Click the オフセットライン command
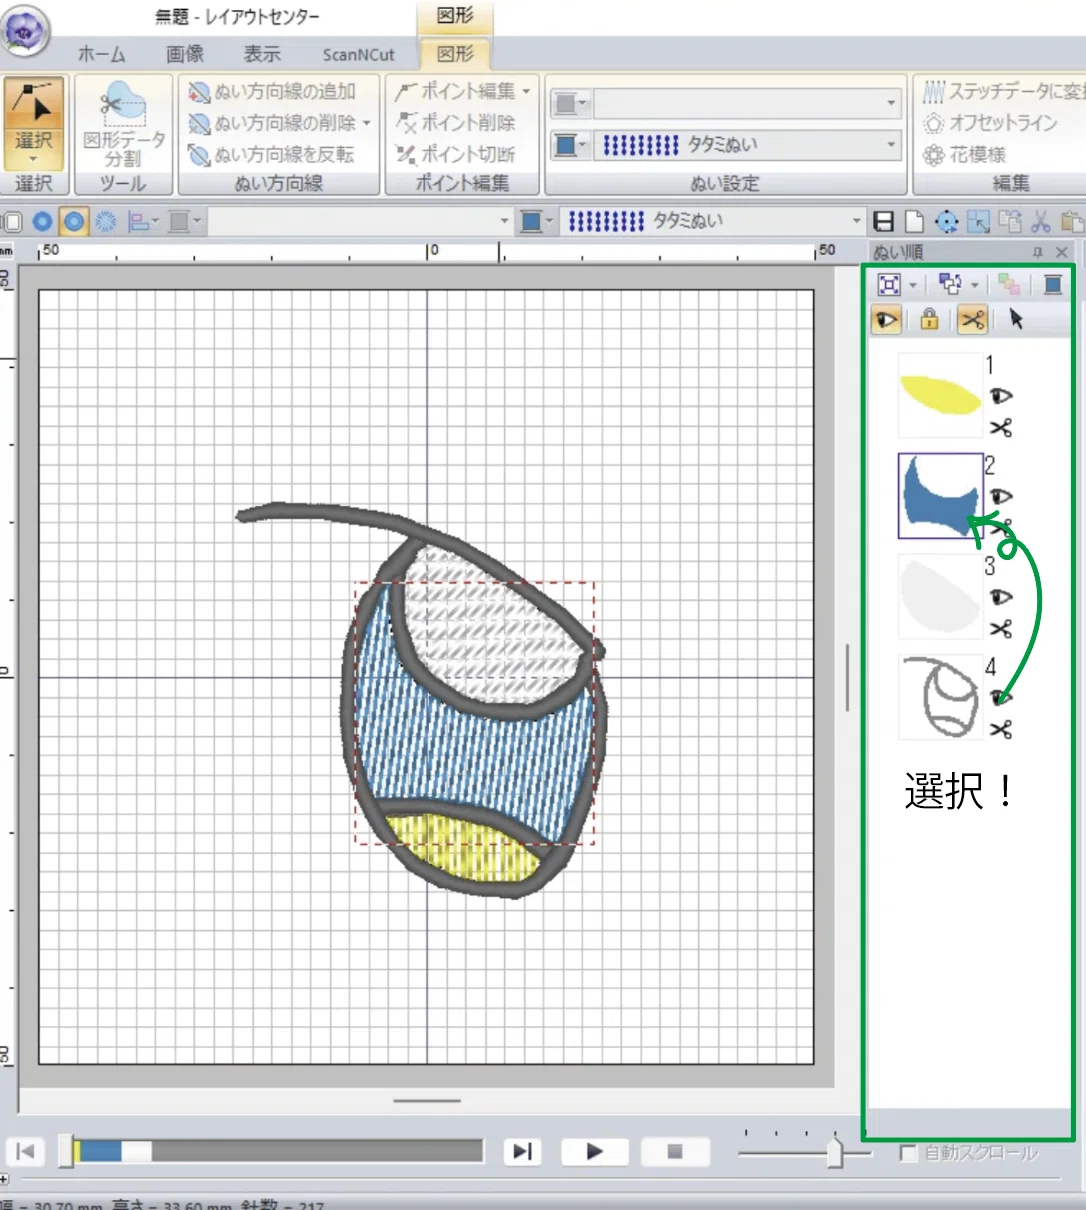1086x1210 pixels. [x=990, y=123]
